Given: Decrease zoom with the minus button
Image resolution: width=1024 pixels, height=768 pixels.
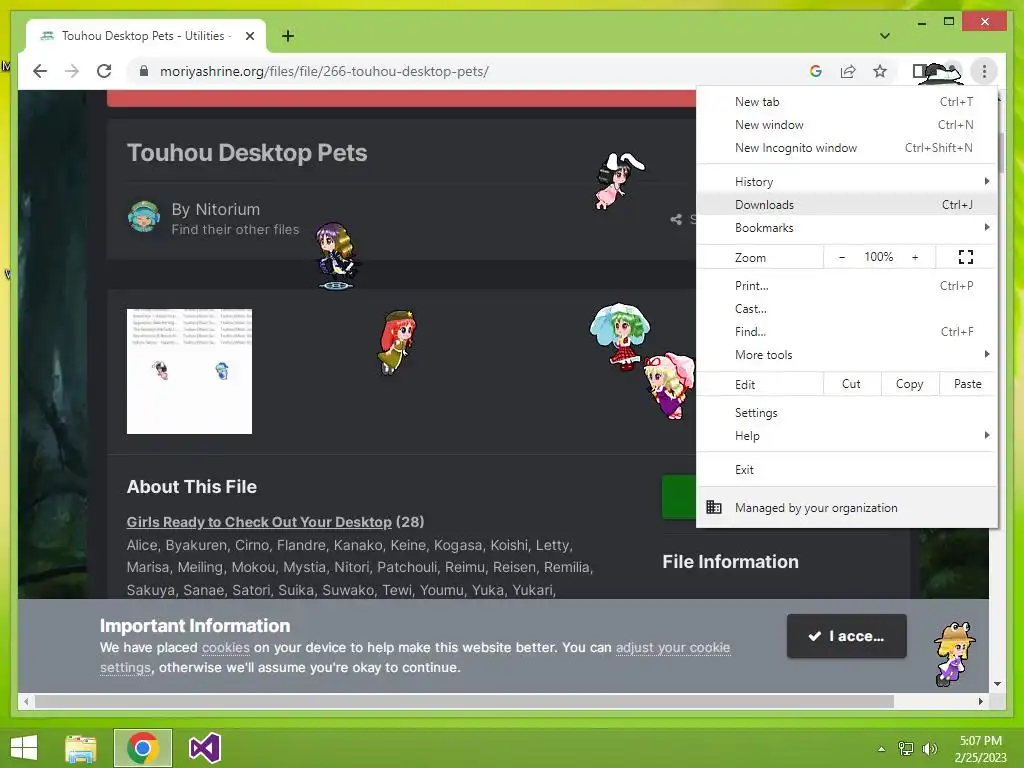Looking at the screenshot, I should [842, 257].
